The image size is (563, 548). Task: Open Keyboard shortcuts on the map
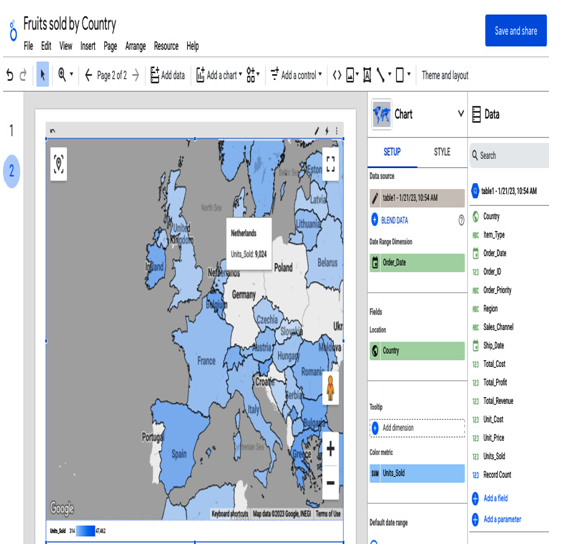click(230, 514)
